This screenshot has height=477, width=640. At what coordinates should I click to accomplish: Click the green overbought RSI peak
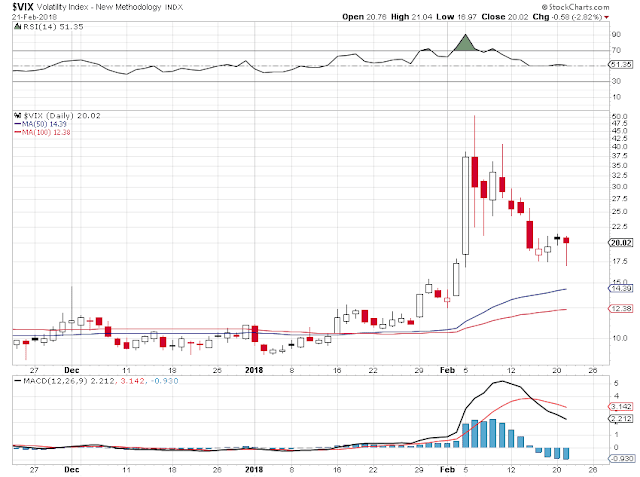465,43
